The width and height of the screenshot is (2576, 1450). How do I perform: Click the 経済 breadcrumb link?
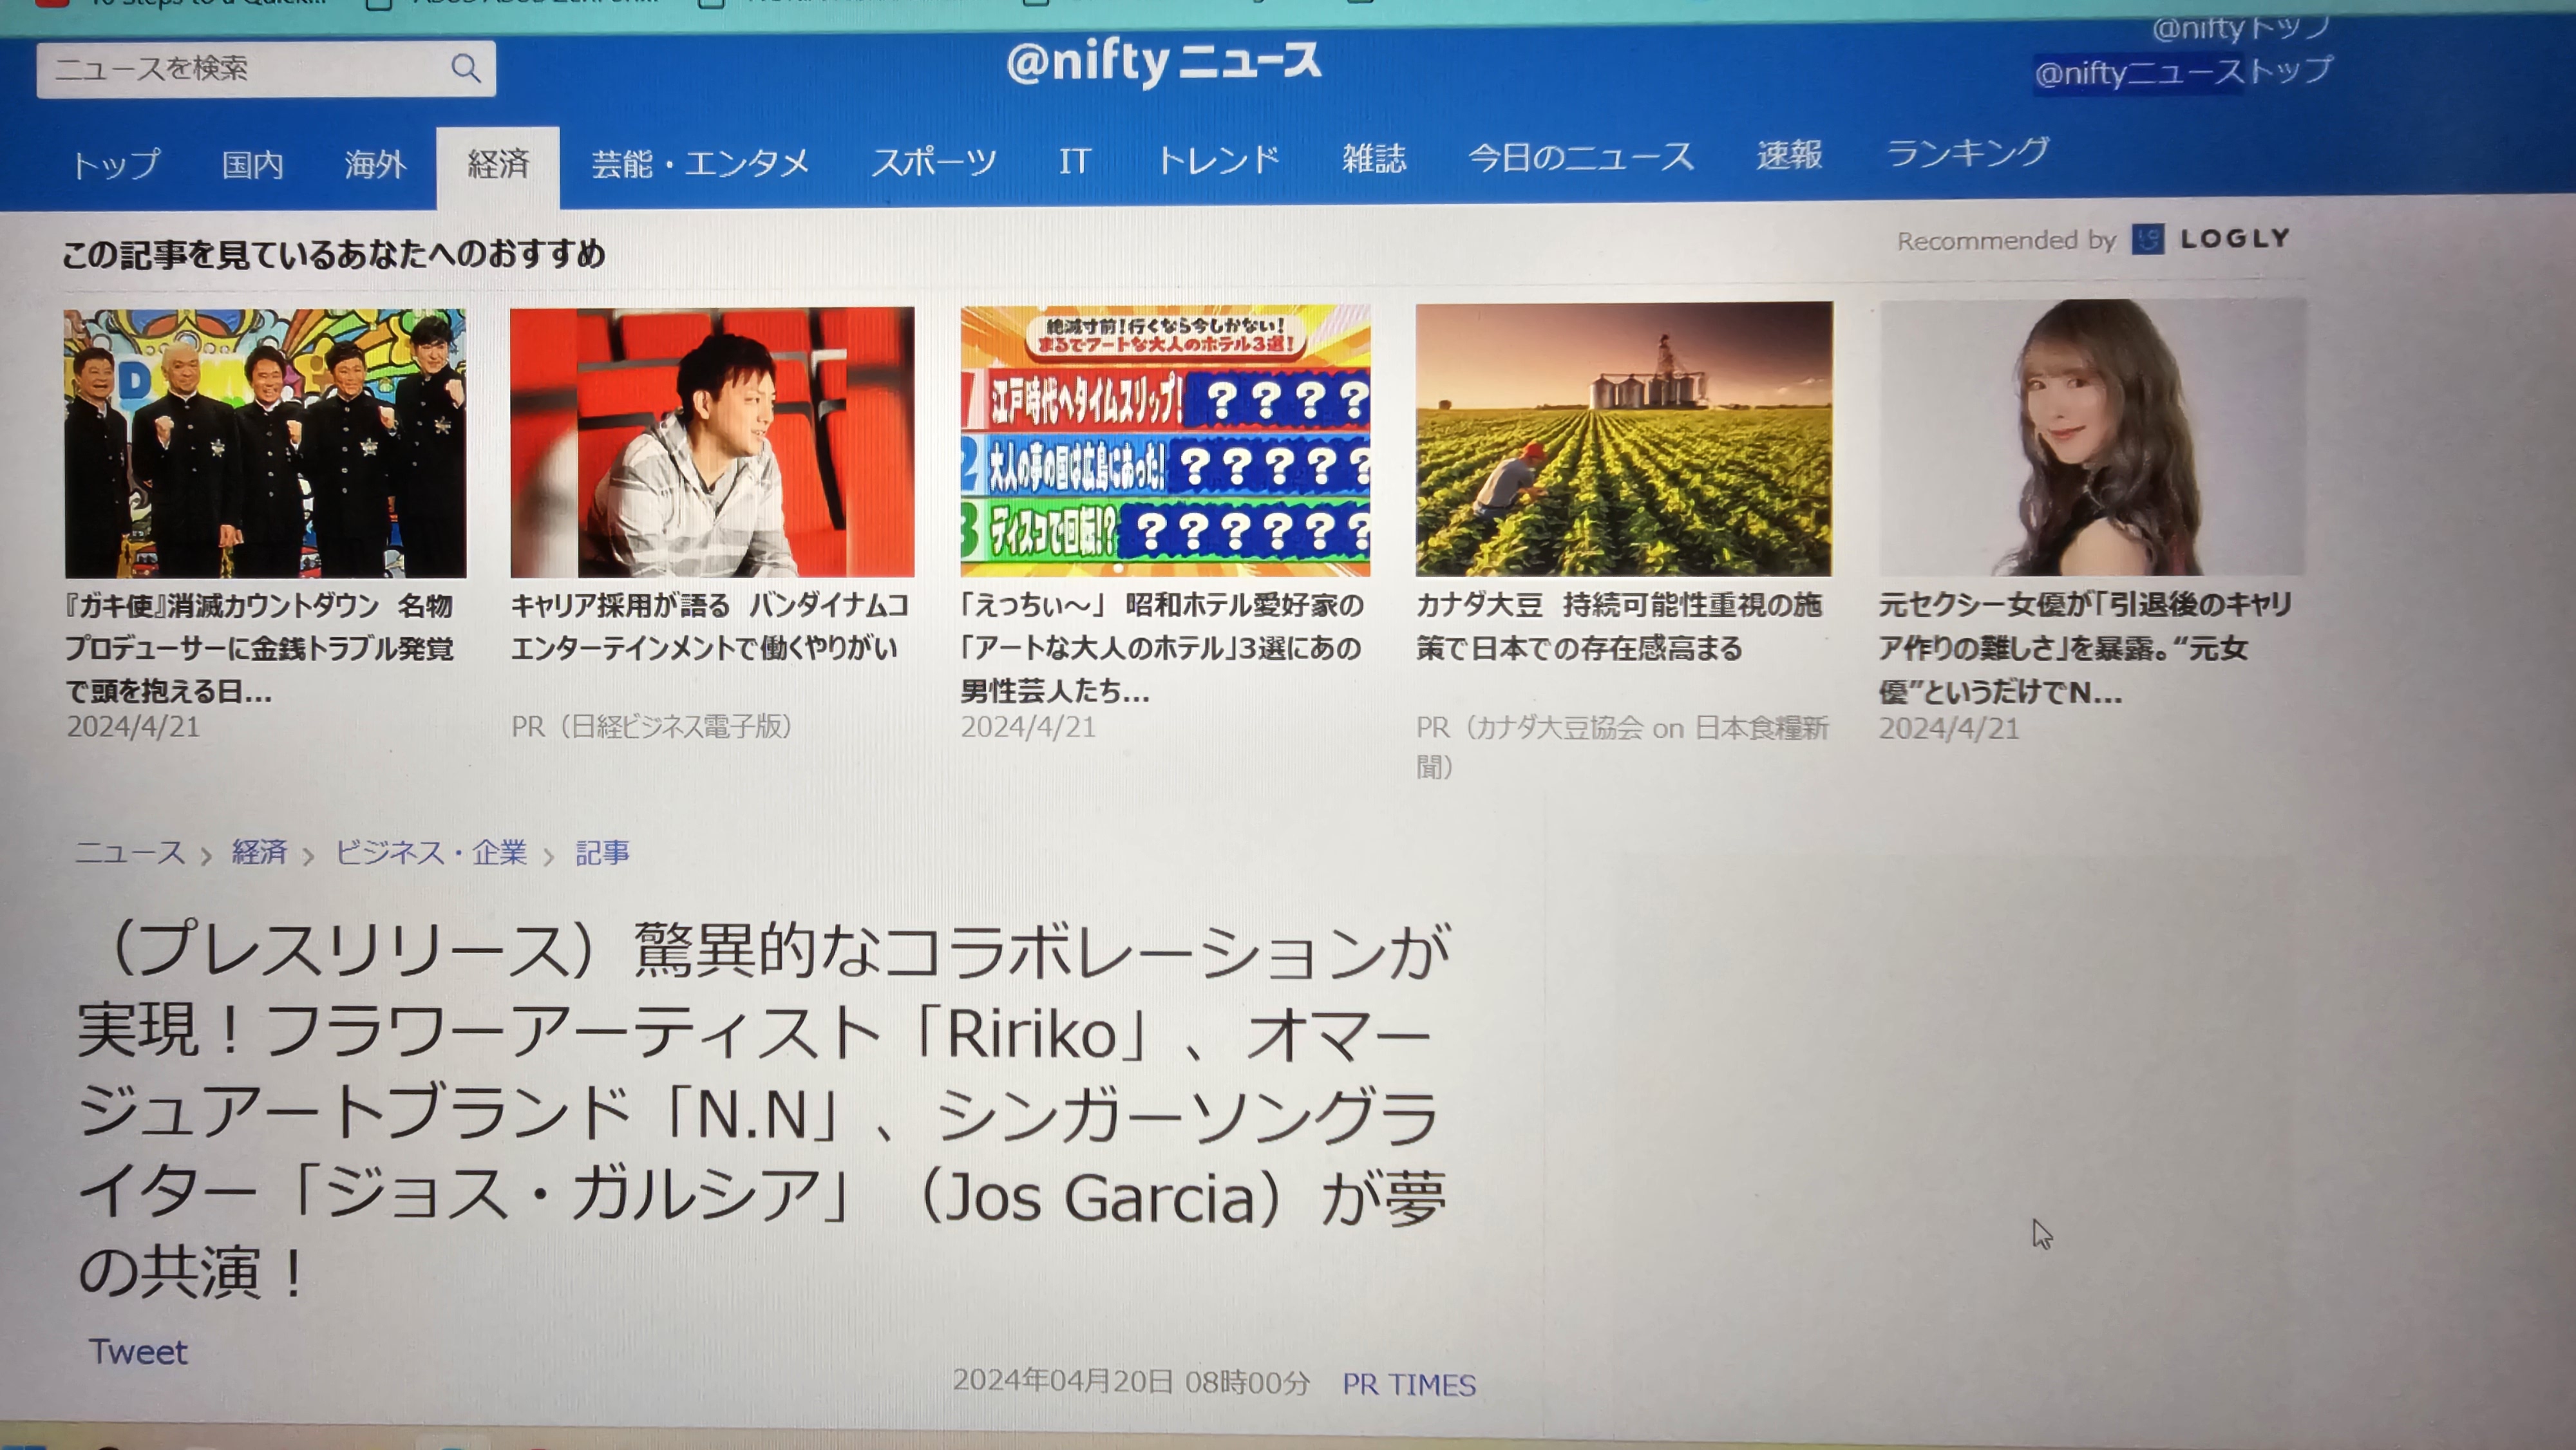259,852
